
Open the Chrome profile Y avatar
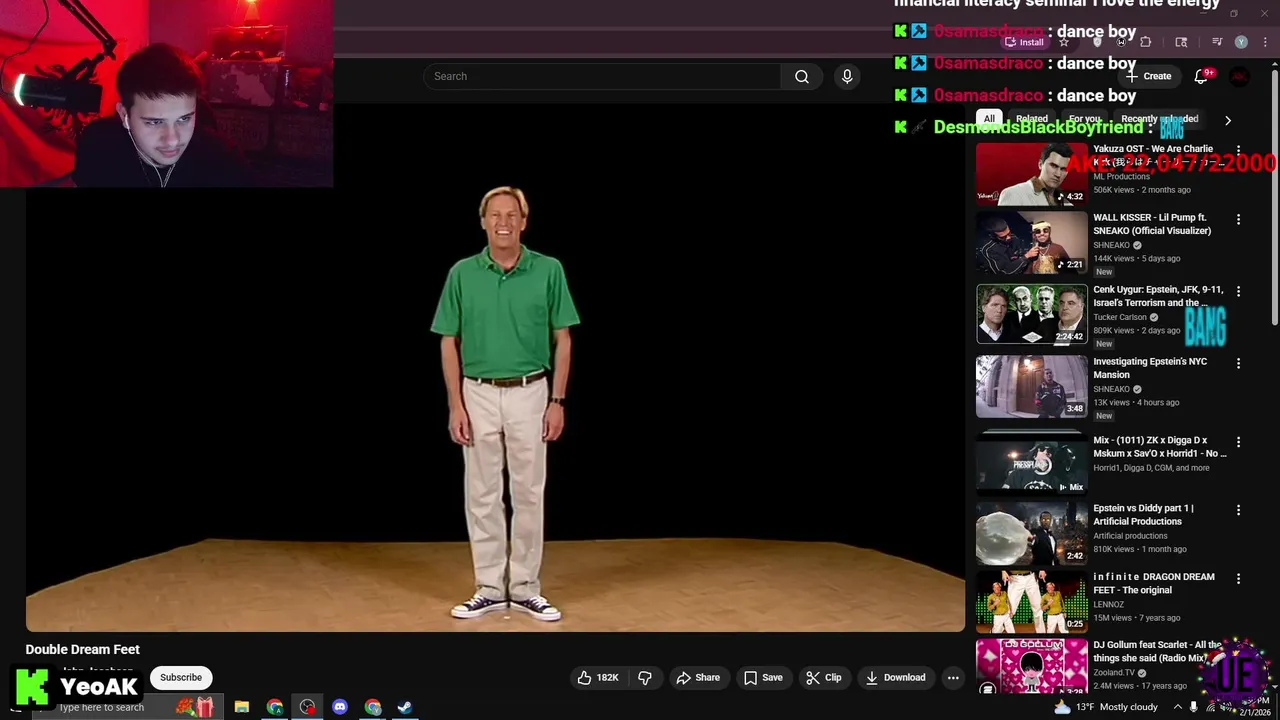pyautogui.click(x=1241, y=42)
